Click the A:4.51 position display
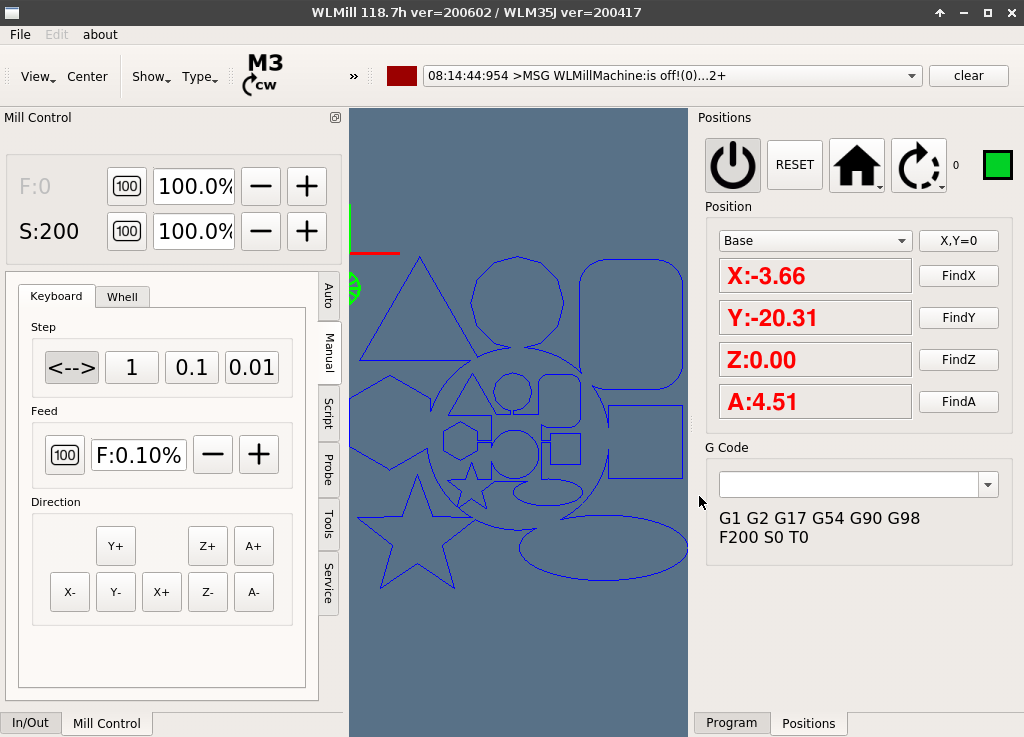 815,401
